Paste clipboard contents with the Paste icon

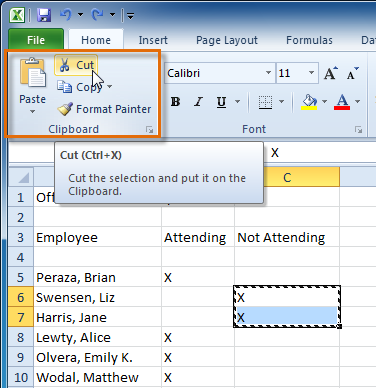click(32, 72)
